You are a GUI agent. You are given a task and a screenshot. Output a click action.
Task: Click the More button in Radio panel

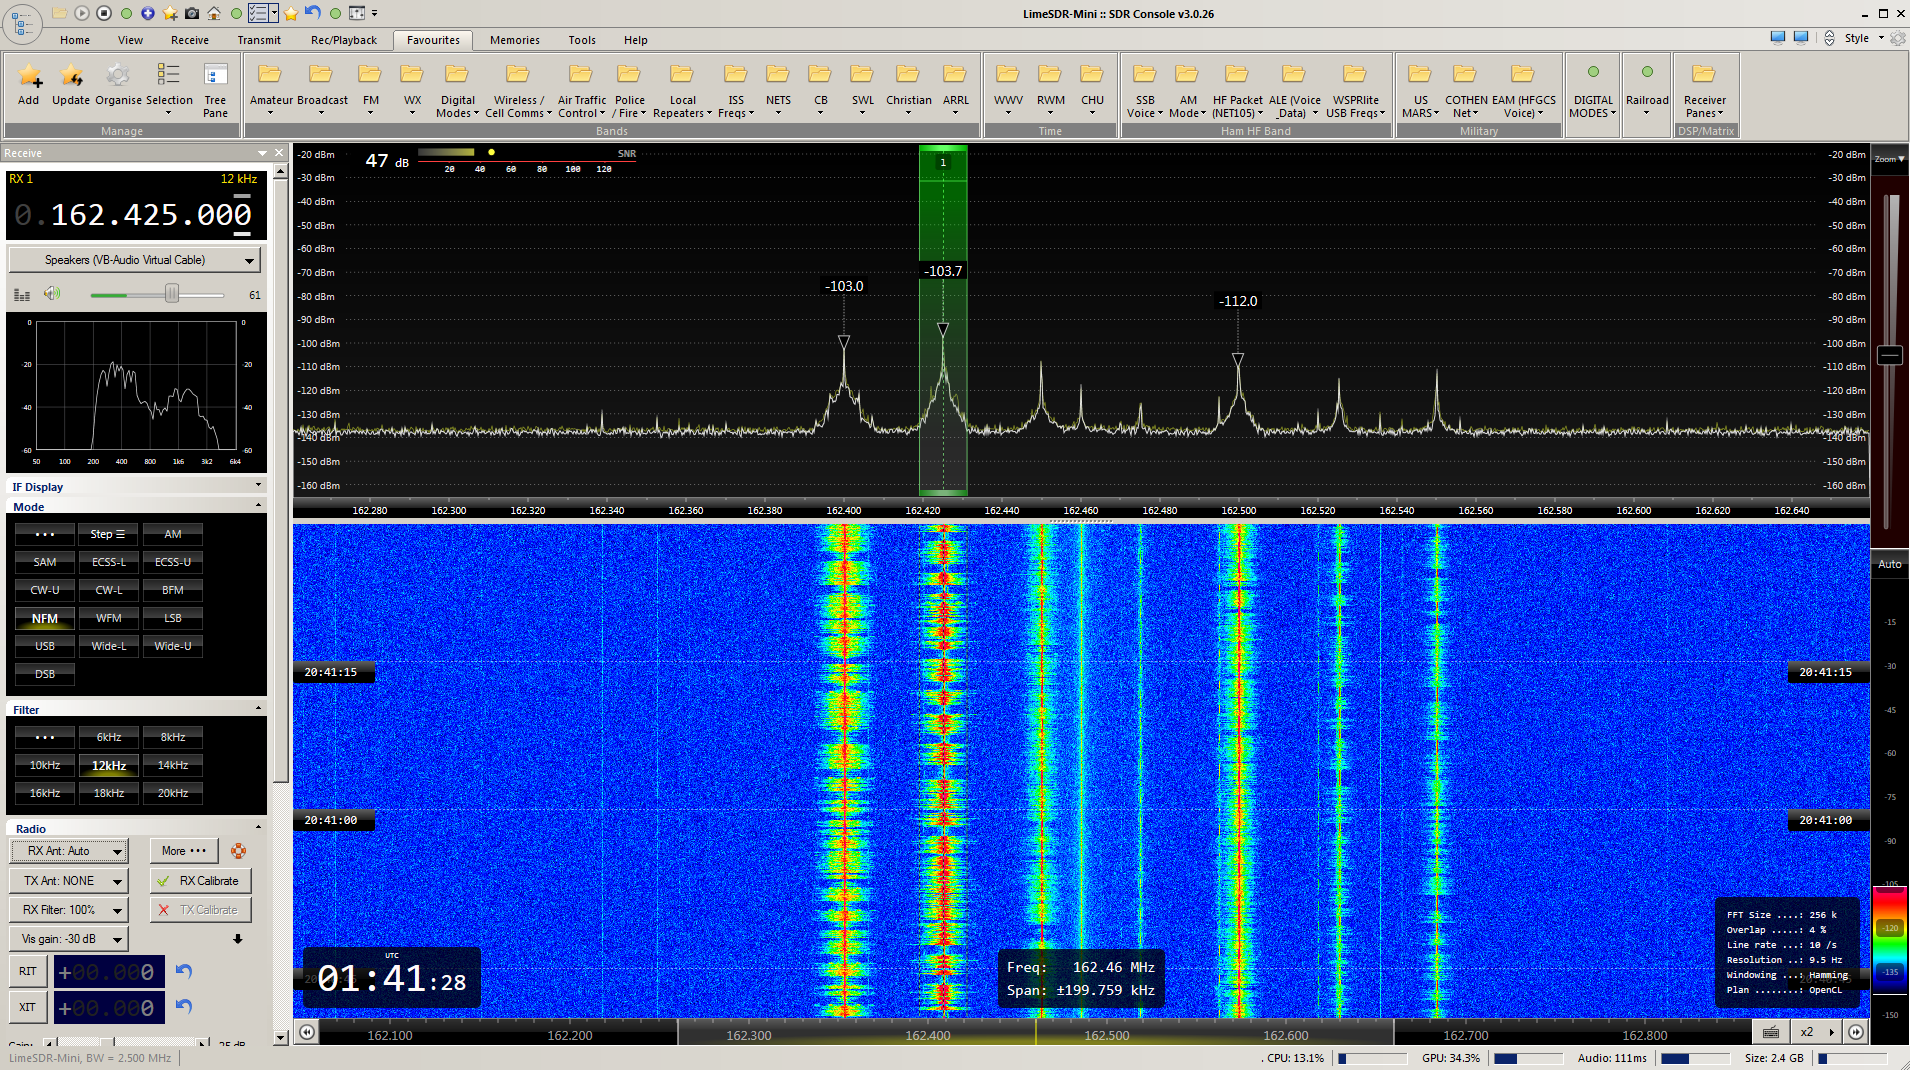pos(184,851)
